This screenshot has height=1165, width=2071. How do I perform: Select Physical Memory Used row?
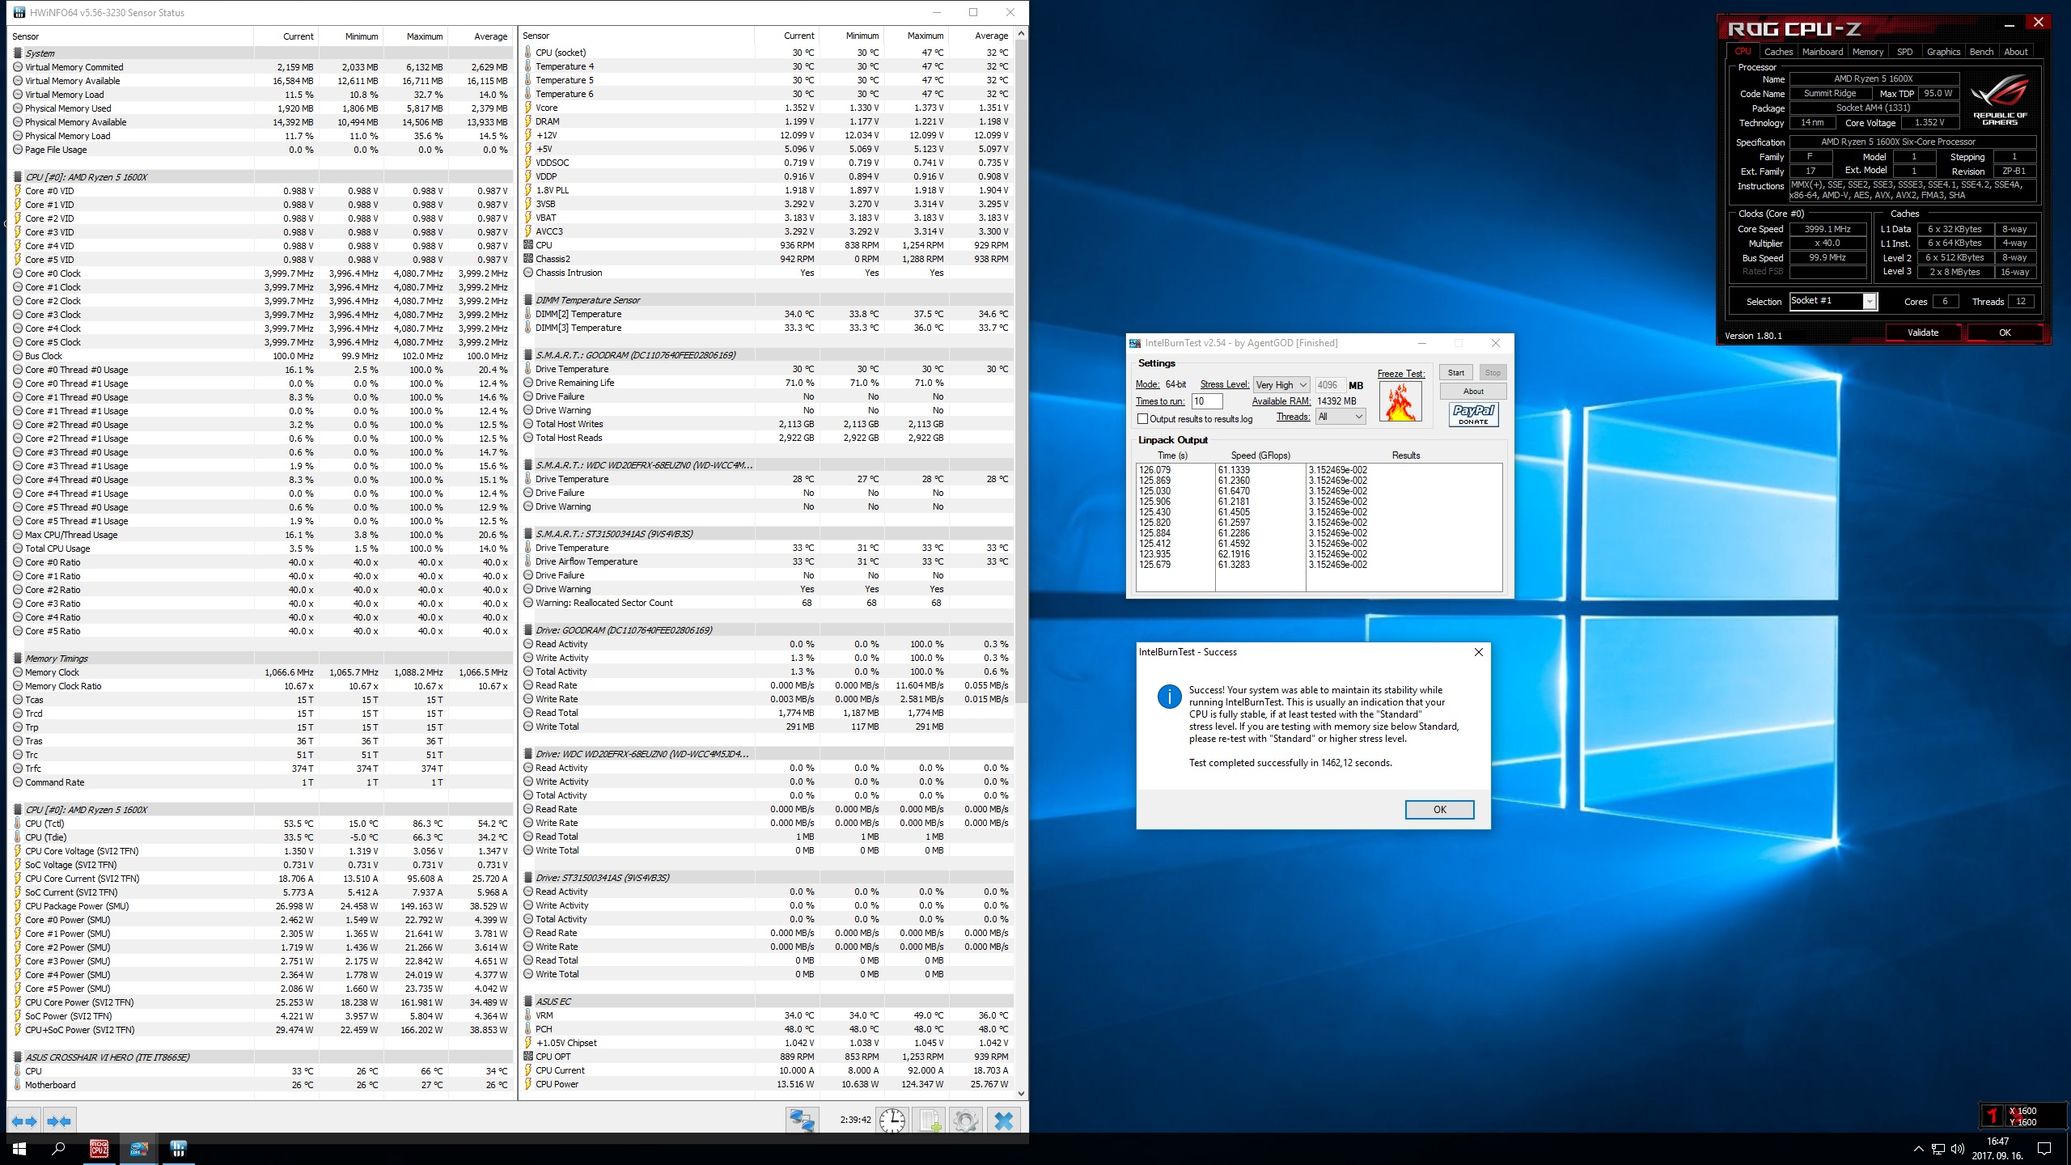coord(262,109)
